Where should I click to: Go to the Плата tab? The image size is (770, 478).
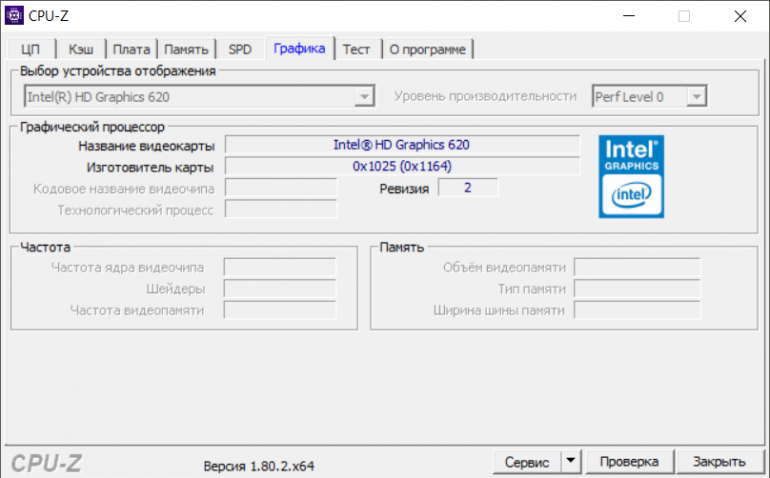132,50
